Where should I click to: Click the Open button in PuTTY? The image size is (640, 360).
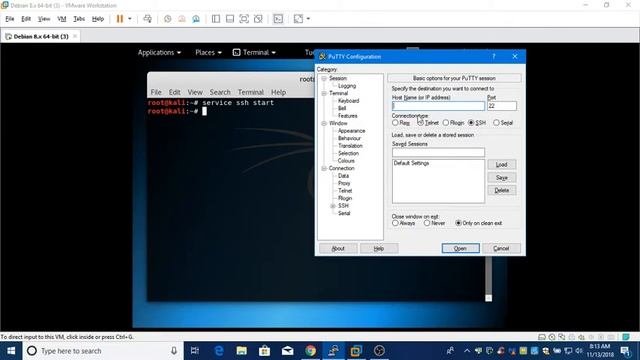pyautogui.click(x=460, y=248)
